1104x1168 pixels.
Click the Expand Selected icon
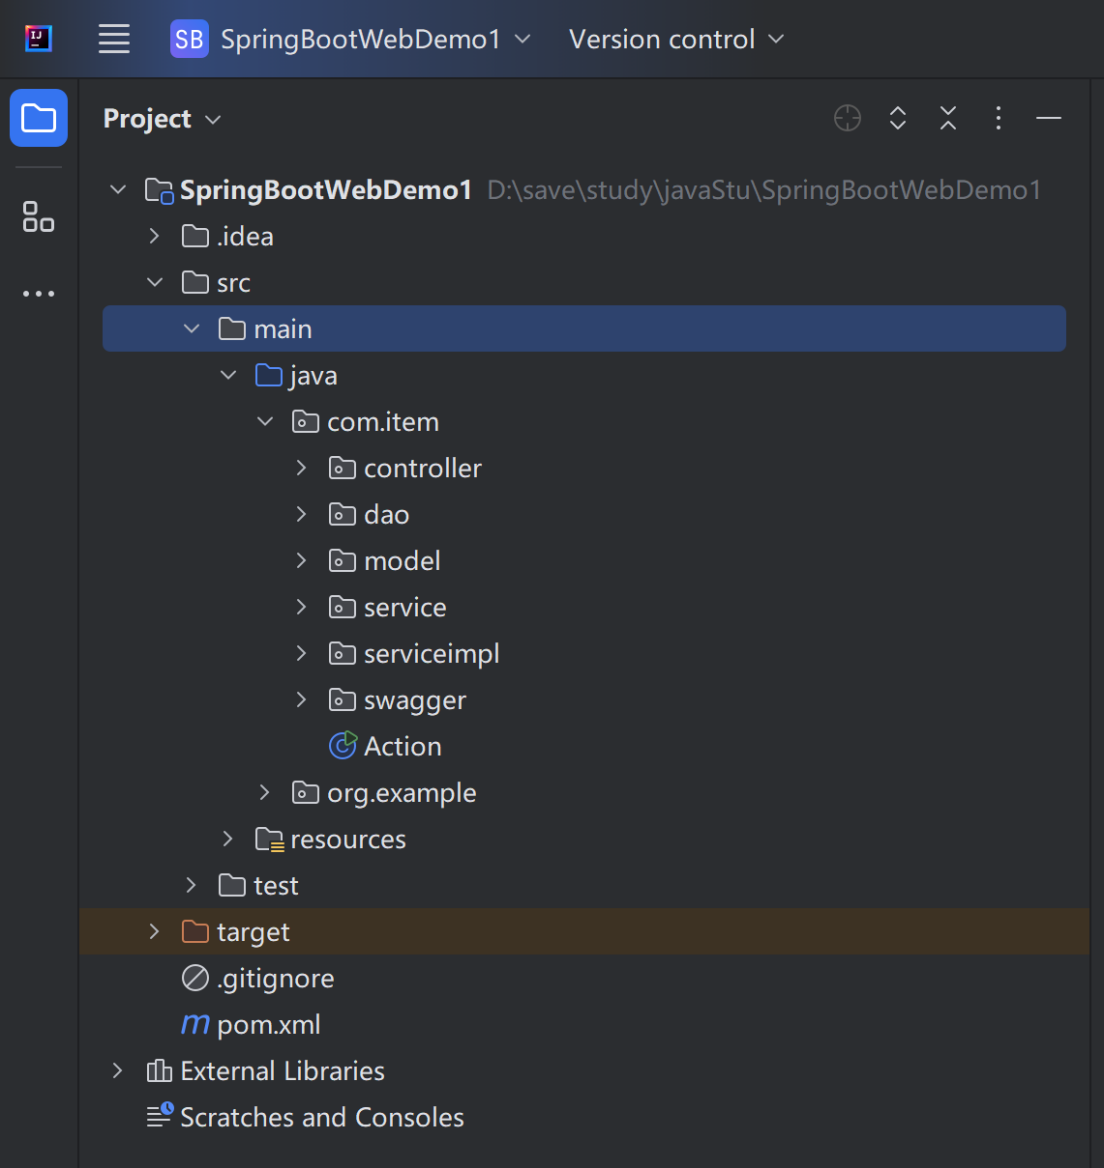(x=898, y=118)
